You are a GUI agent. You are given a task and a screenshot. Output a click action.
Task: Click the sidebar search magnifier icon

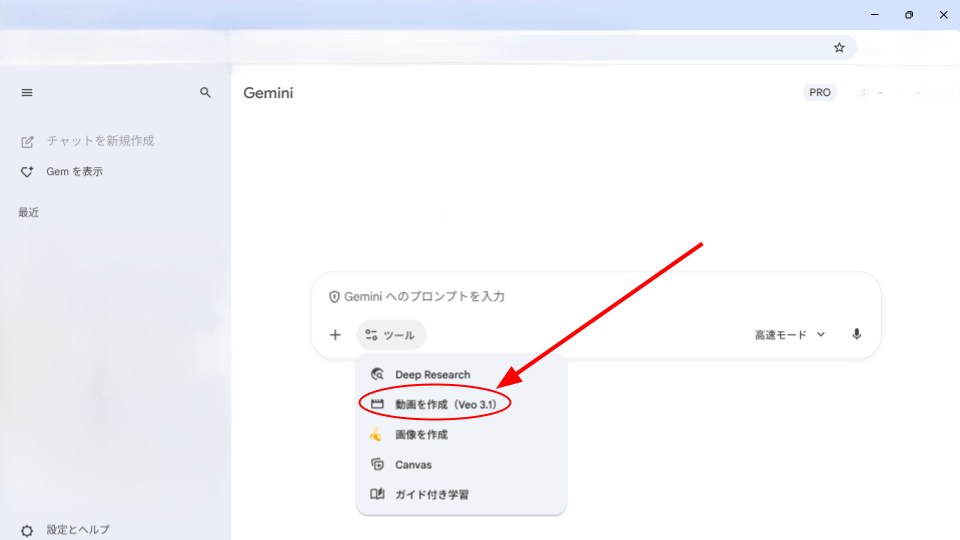click(x=206, y=92)
